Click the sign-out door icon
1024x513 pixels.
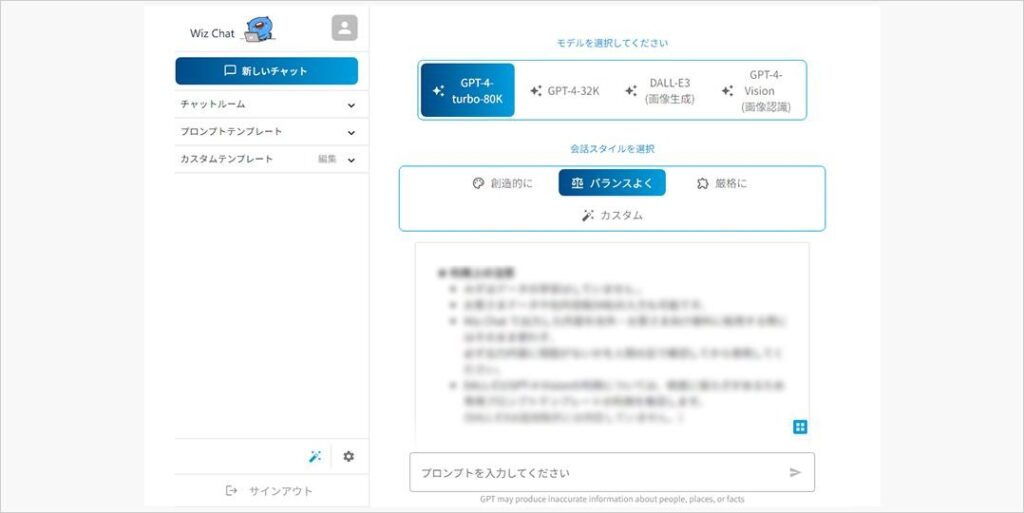(232, 491)
